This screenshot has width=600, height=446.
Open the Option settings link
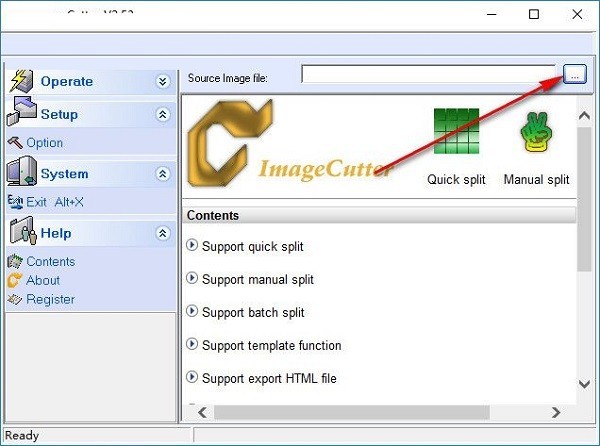(44, 143)
